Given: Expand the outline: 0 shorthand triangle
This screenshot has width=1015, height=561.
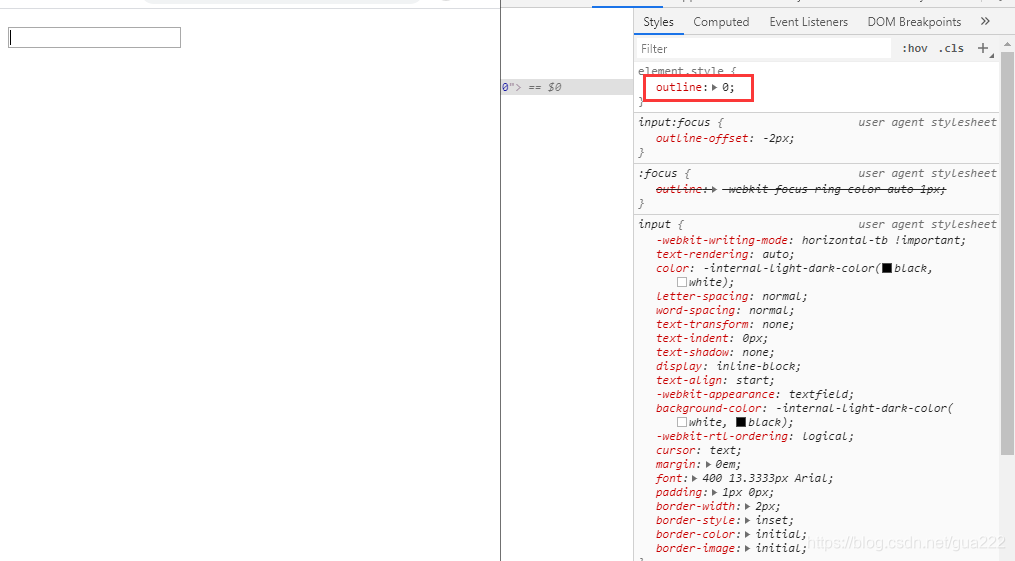Looking at the screenshot, I should [x=715, y=87].
